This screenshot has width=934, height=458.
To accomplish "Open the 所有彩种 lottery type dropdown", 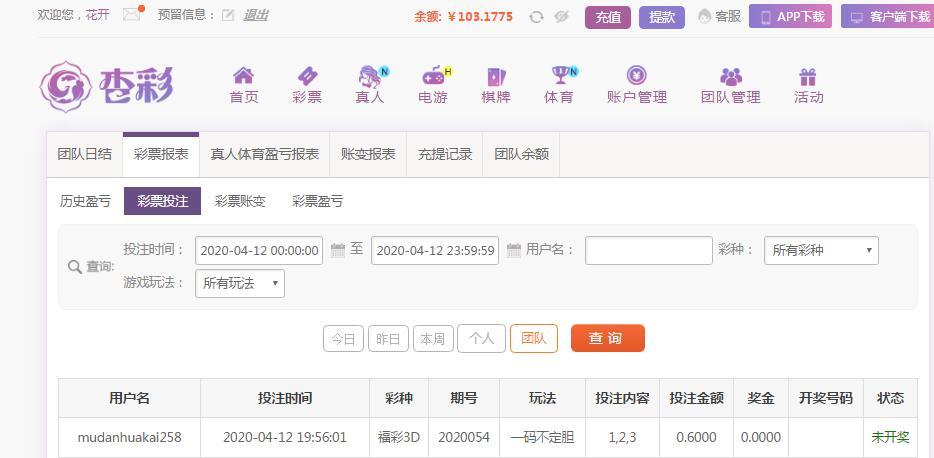I will (x=821, y=251).
